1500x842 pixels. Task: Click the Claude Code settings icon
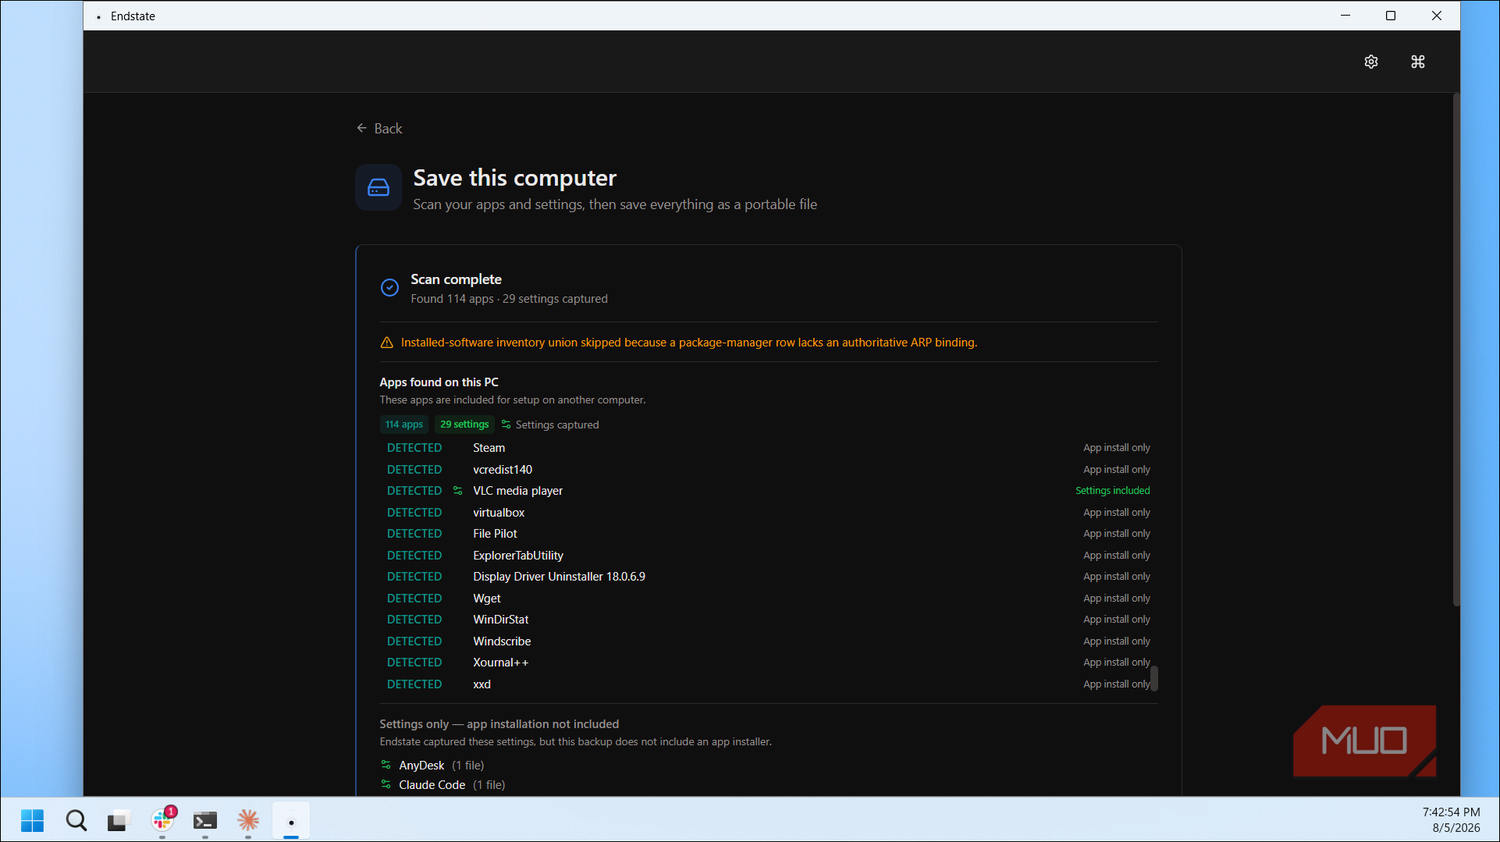tap(386, 785)
